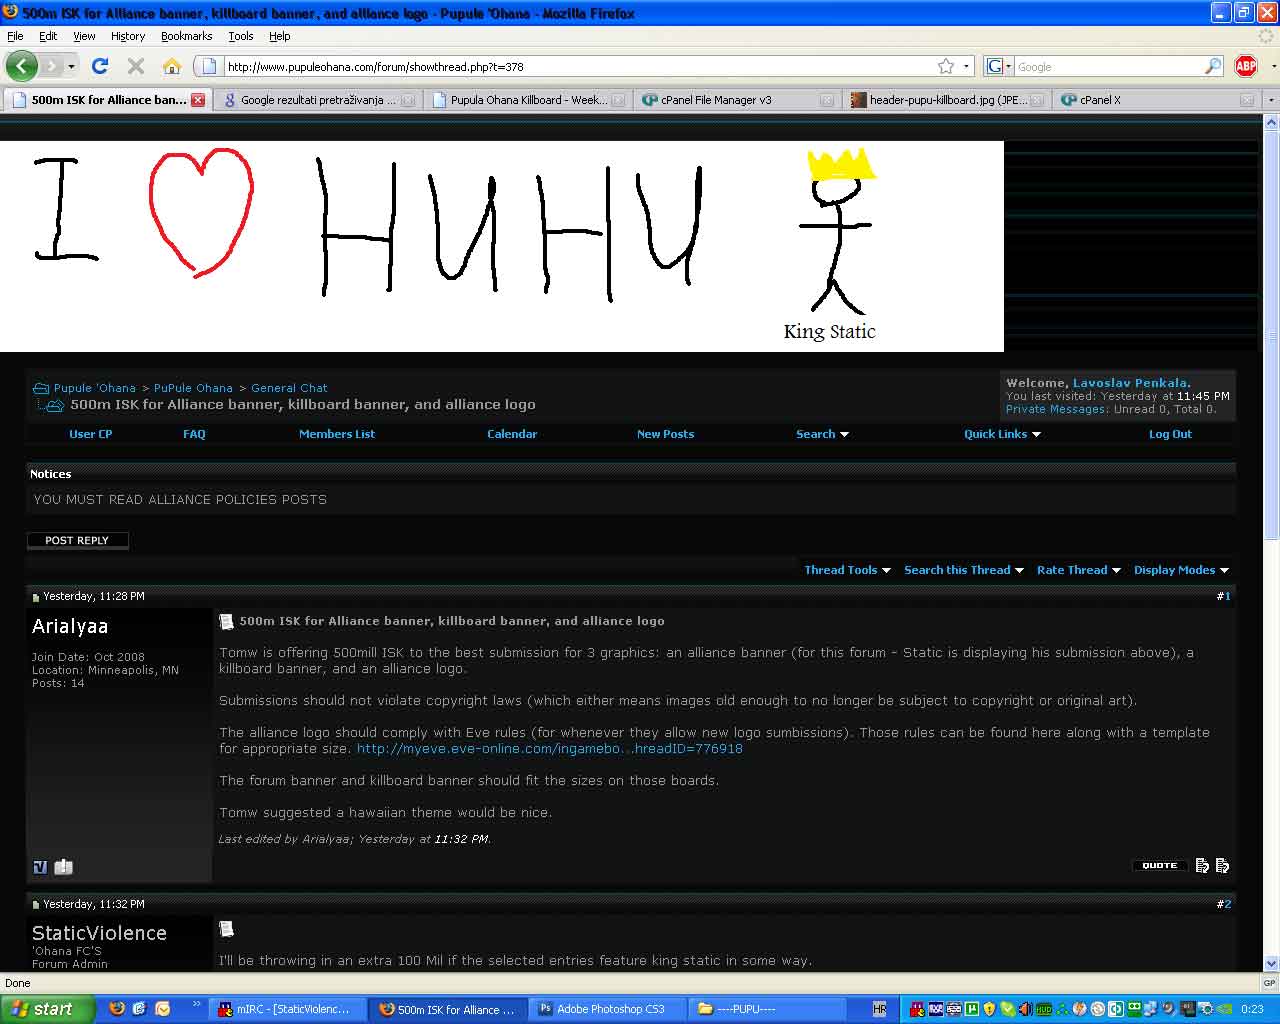
Task: Open the back/forward history dropdown arrow
Action: click(x=71, y=67)
